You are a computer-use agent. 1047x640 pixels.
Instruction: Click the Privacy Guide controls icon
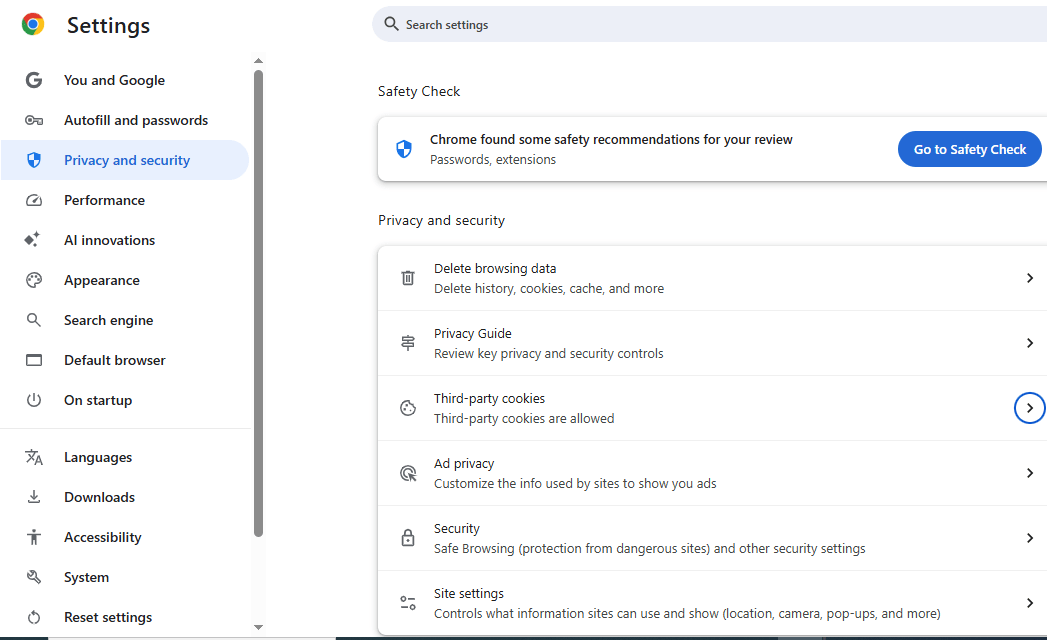click(407, 342)
